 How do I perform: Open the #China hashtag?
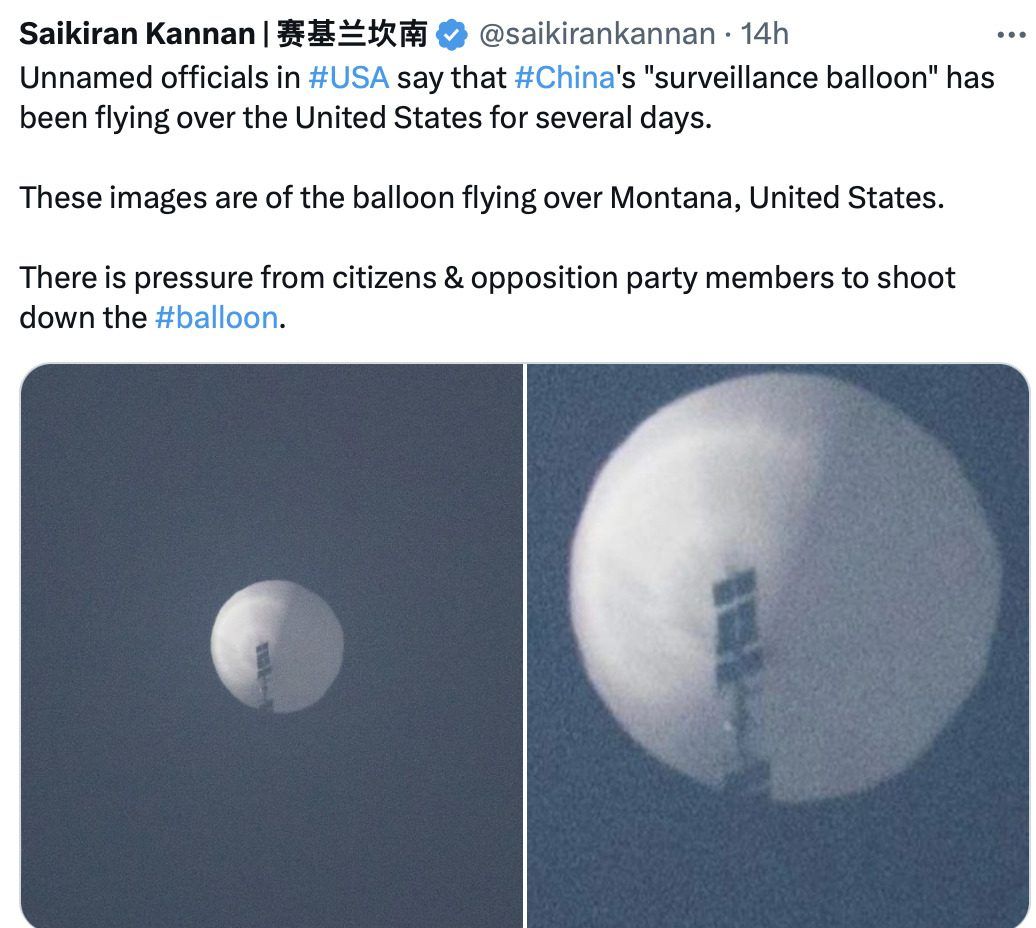pos(563,78)
